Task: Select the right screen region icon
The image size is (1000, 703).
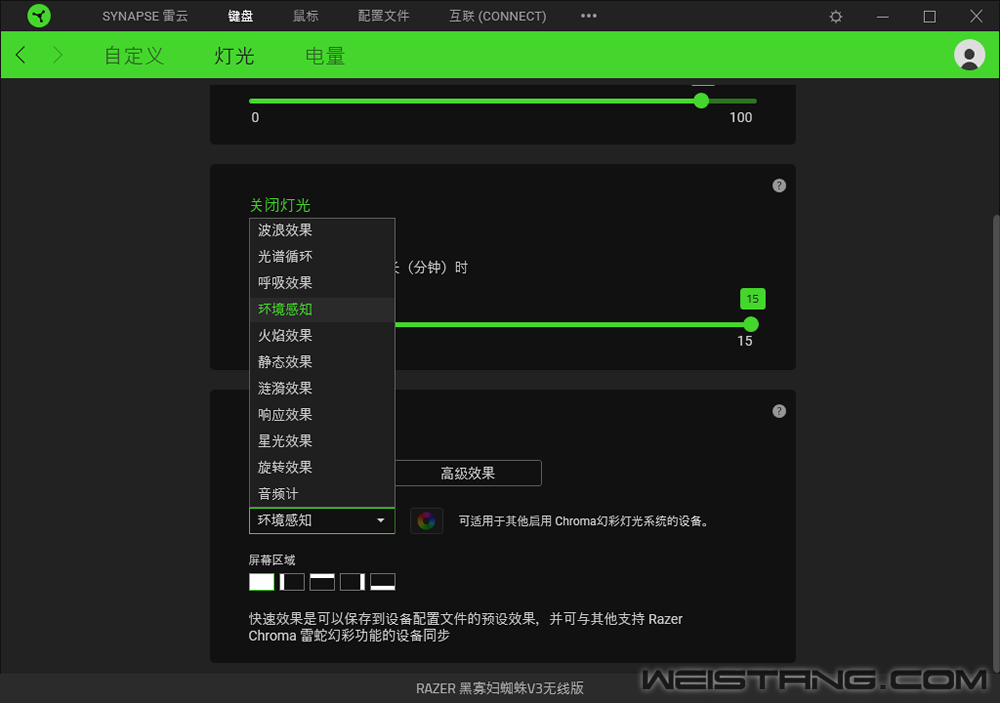Action: [x=353, y=582]
